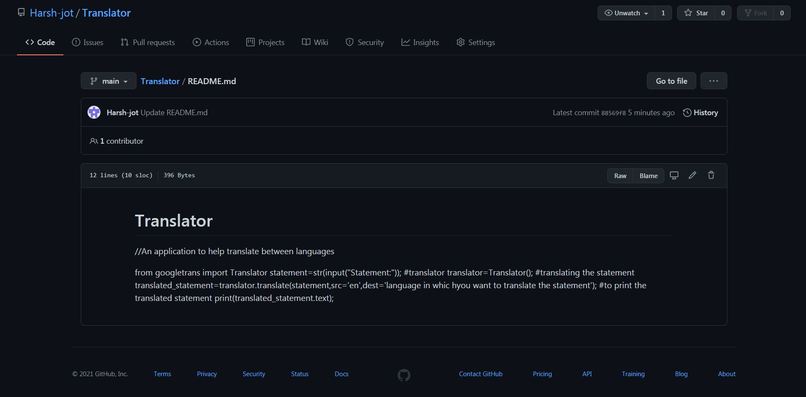Open the Wiki tab
Viewport: 806px width, 397px height.
pyautogui.click(x=315, y=43)
